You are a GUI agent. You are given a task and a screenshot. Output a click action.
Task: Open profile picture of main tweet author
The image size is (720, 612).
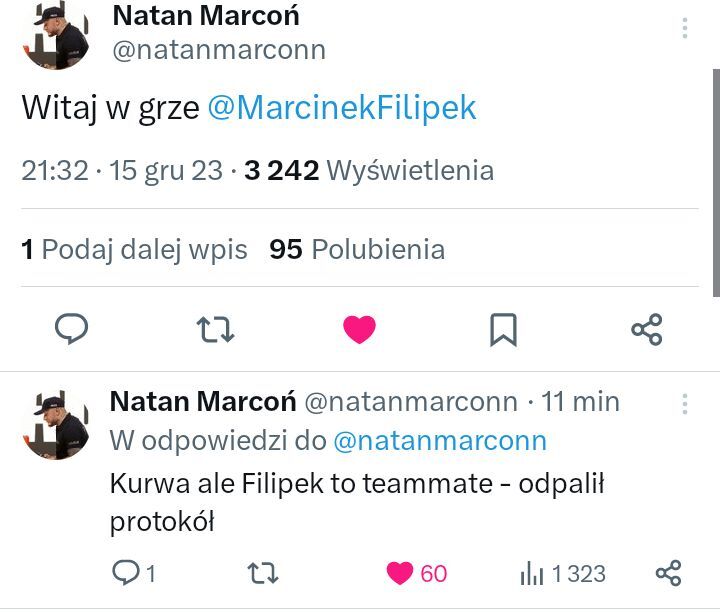click(55, 35)
